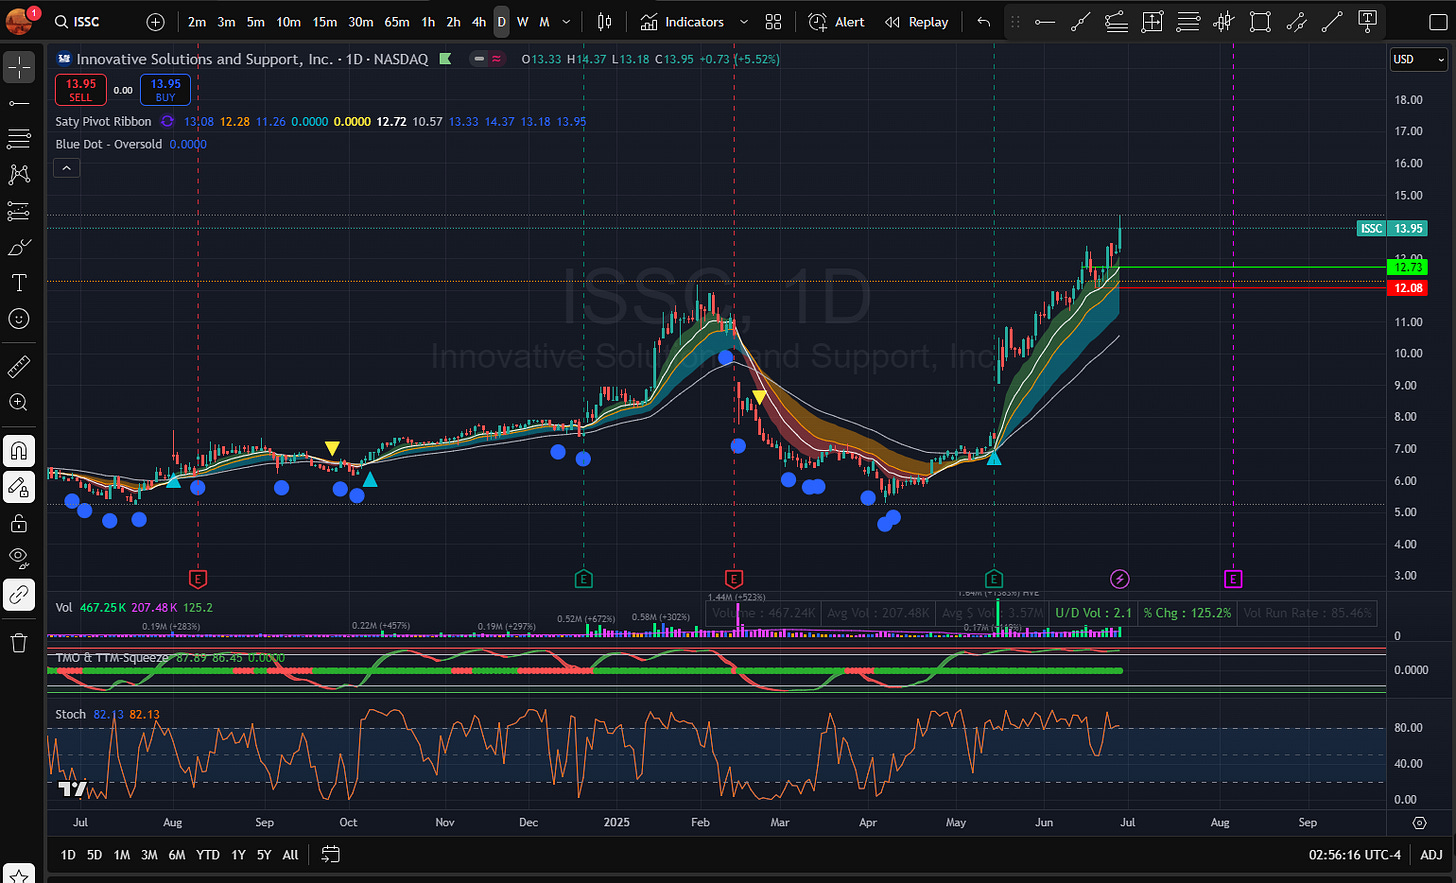Viewport: 1456px width, 883px height.
Task: Select the text T tool in sidebar
Action: 19,283
